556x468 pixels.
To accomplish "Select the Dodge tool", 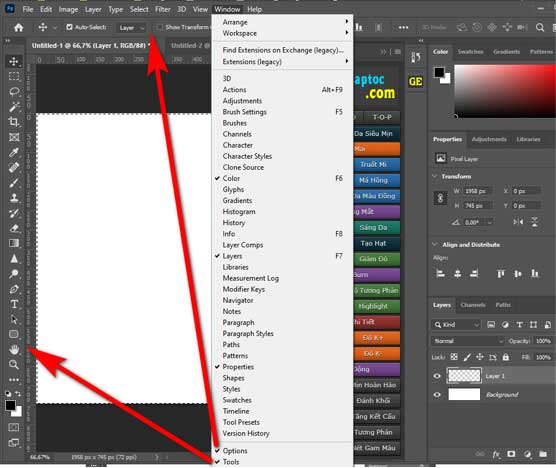I will click(14, 274).
